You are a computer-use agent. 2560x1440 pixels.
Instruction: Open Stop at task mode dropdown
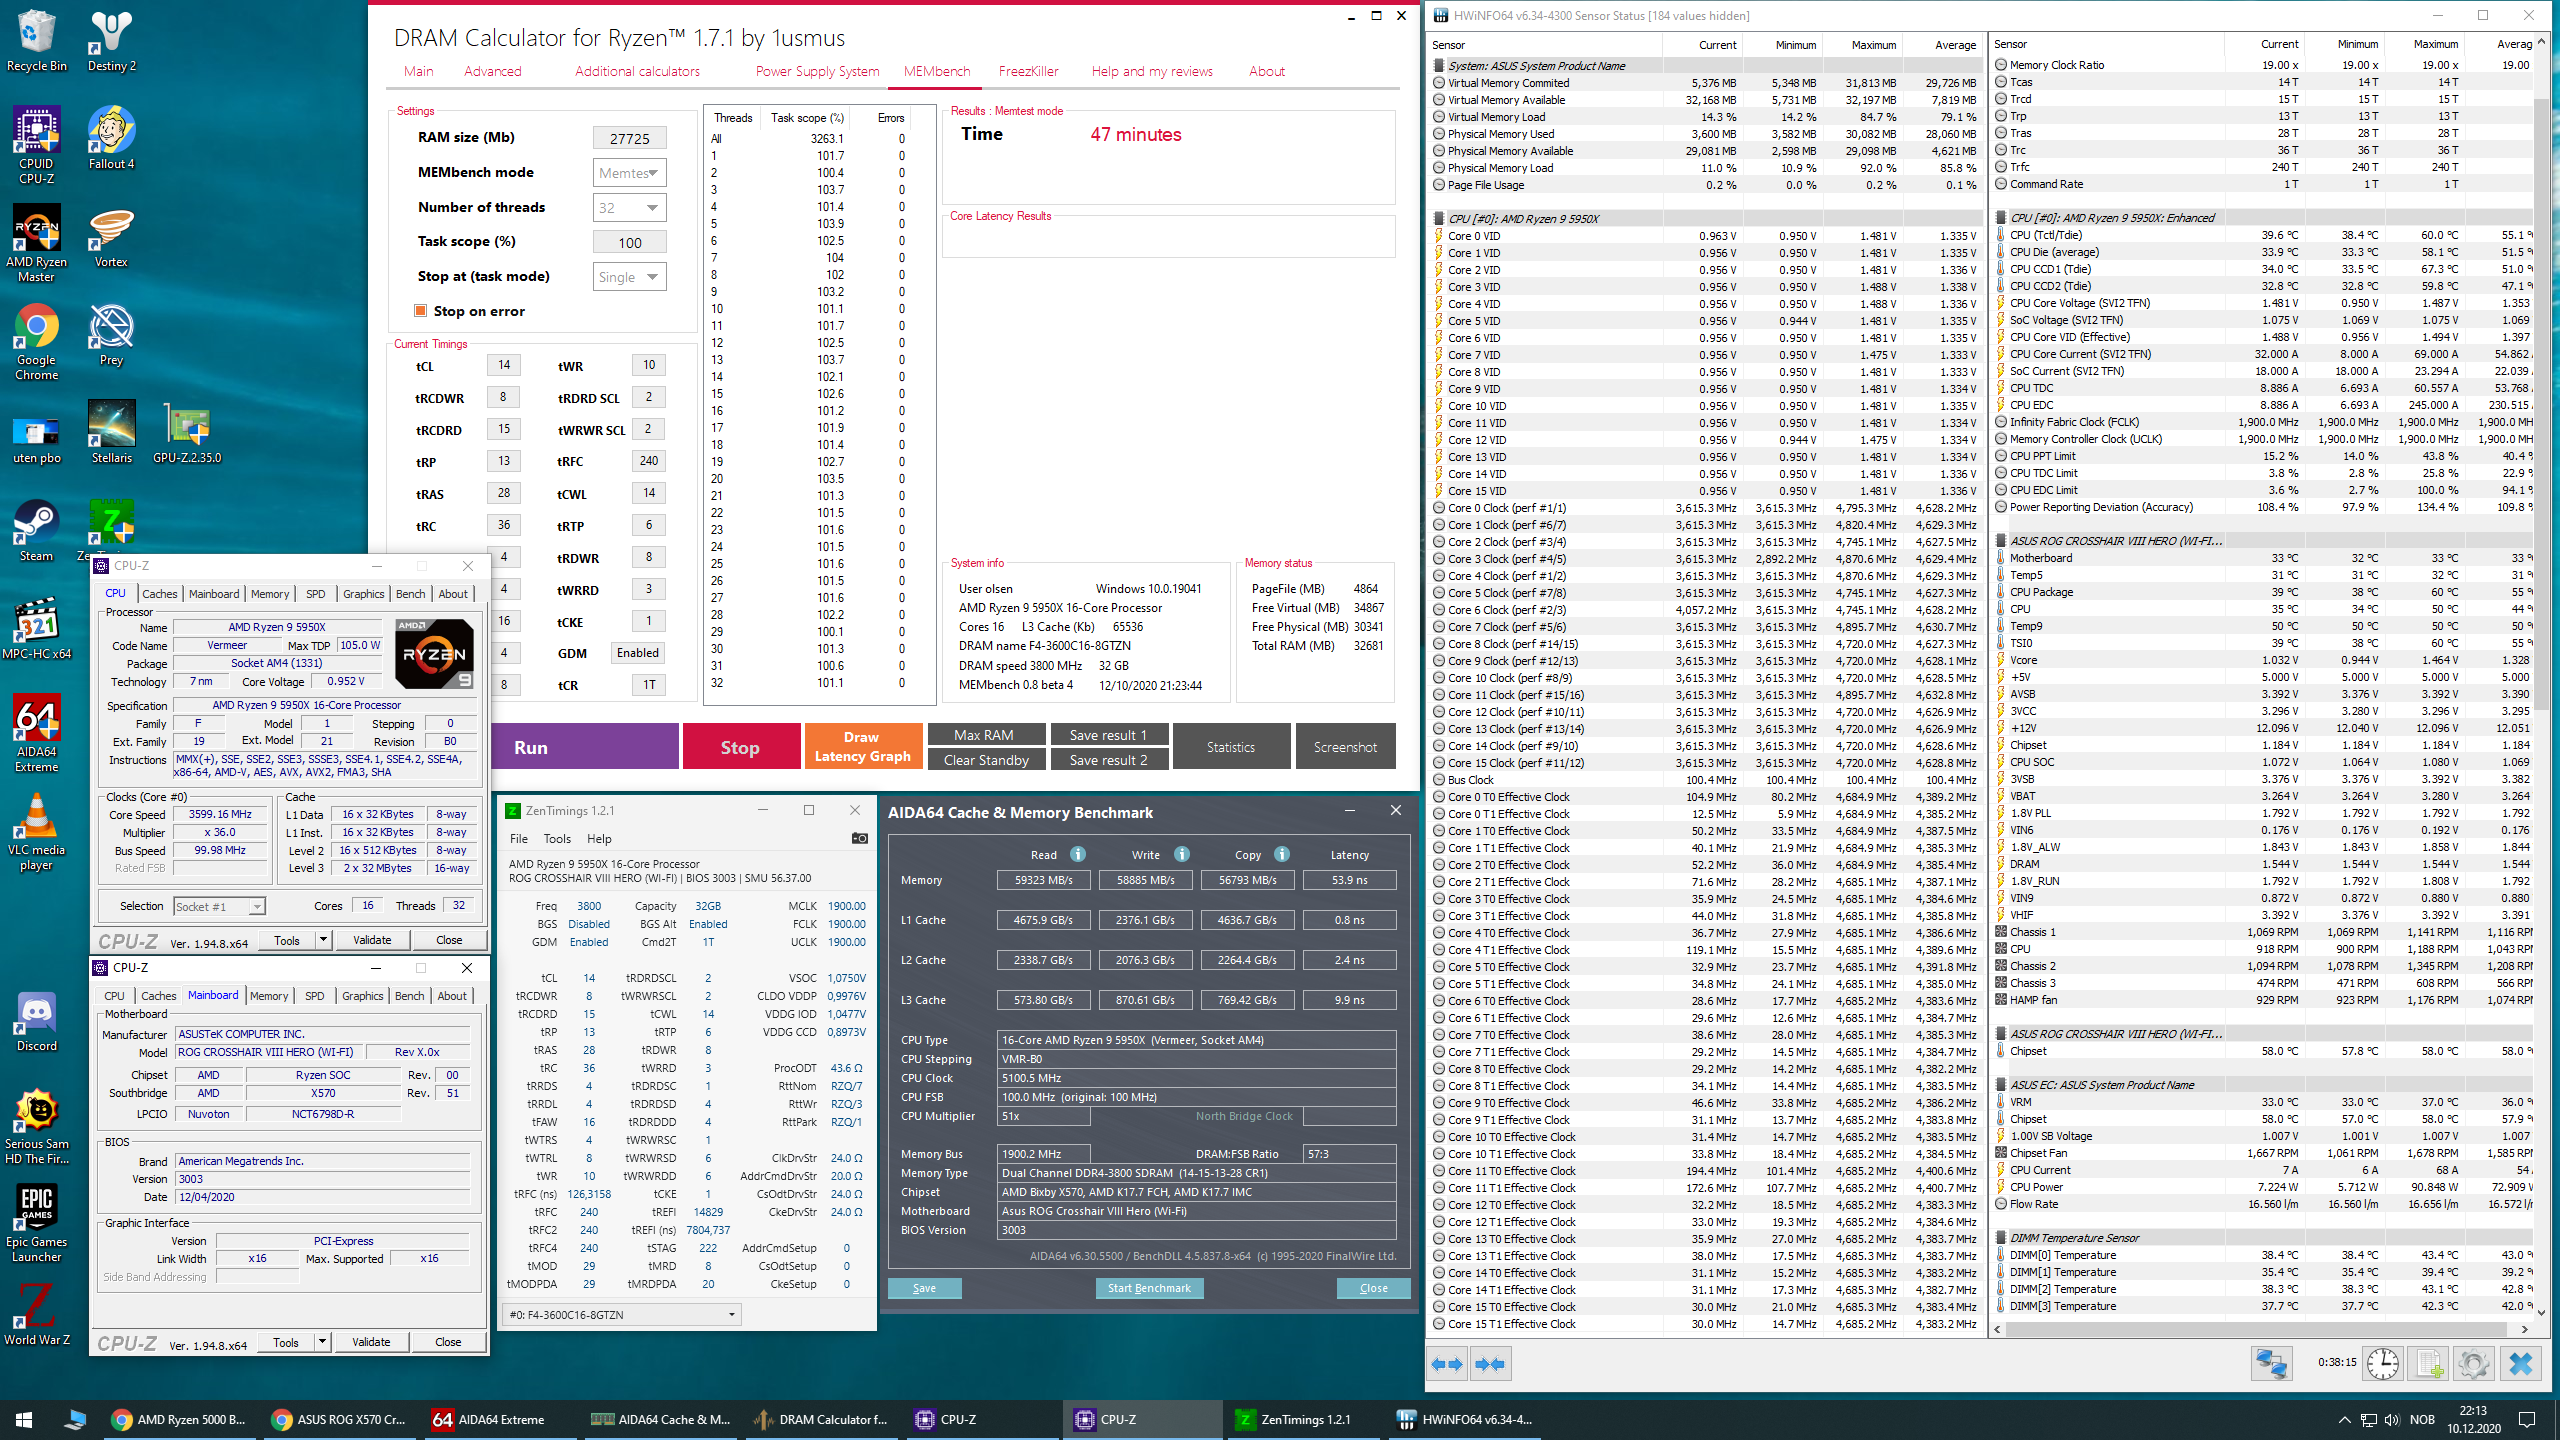click(x=630, y=277)
